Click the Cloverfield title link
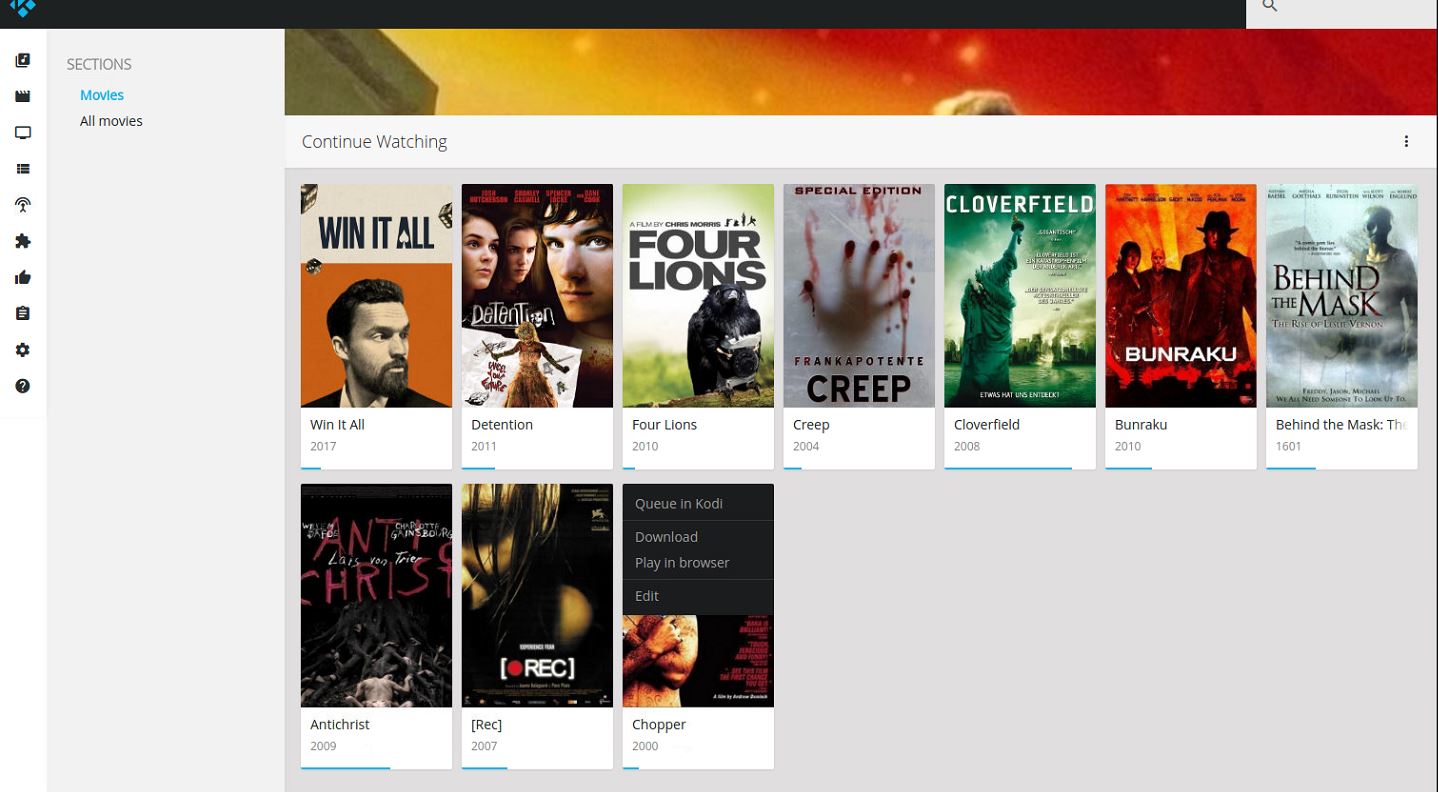The image size is (1438, 792). [x=987, y=425]
